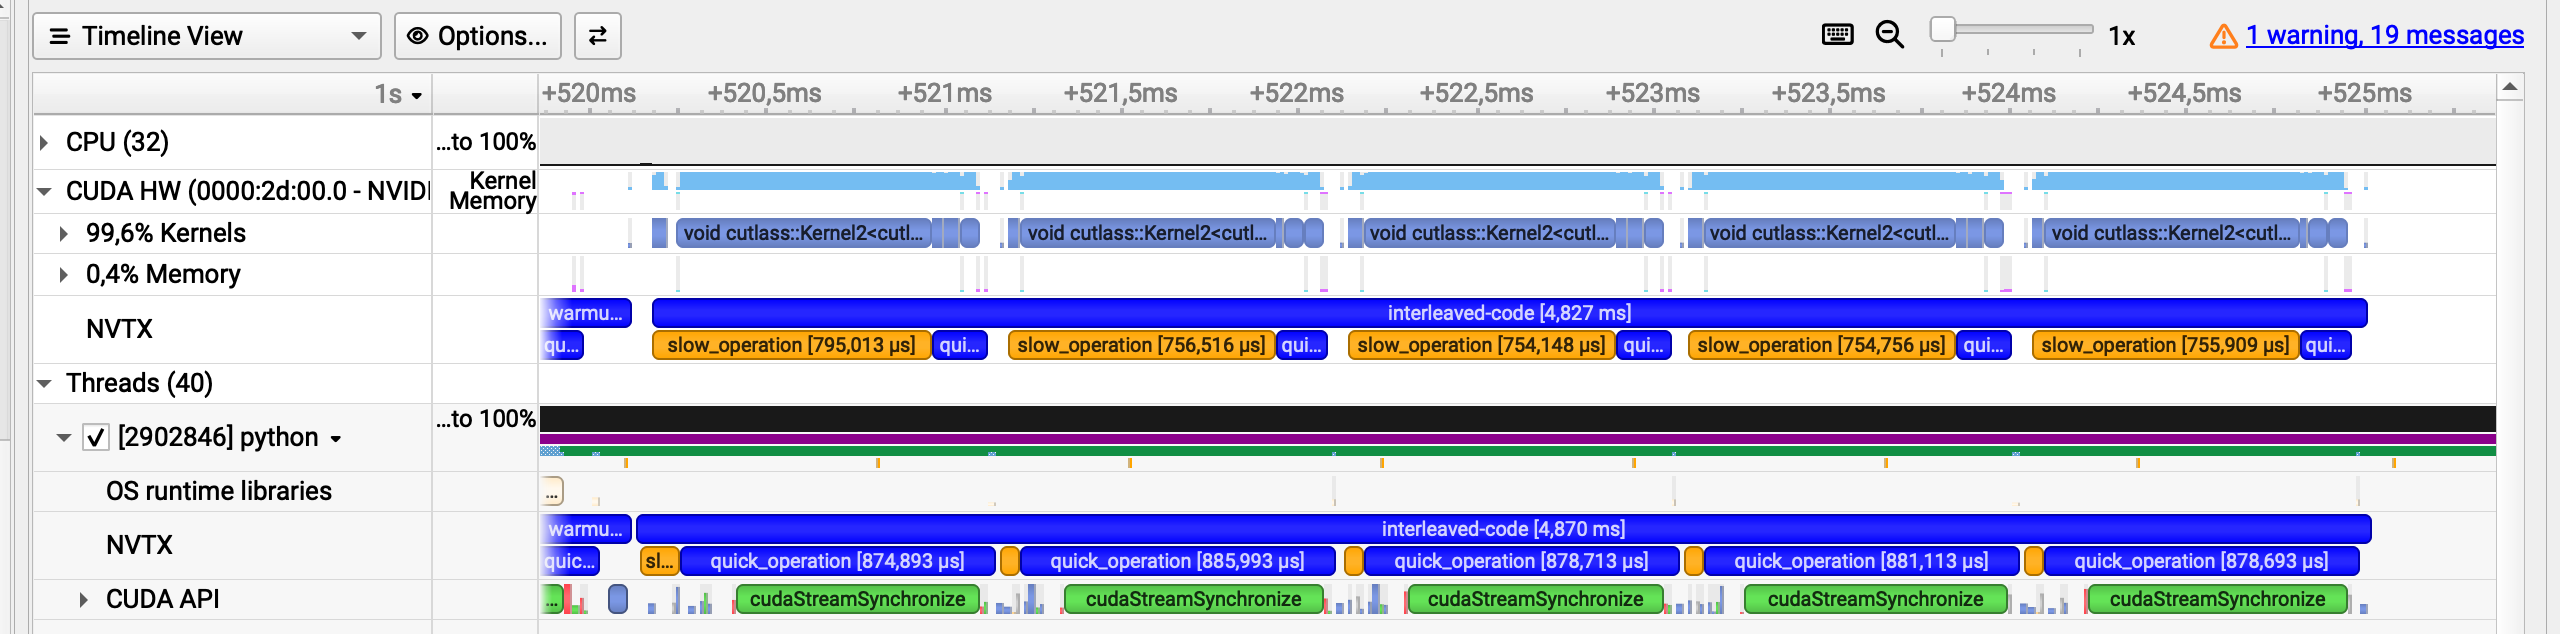Click the hamburger icon in Timeline View
2560x634 pixels.
click(x=60, y=36)
